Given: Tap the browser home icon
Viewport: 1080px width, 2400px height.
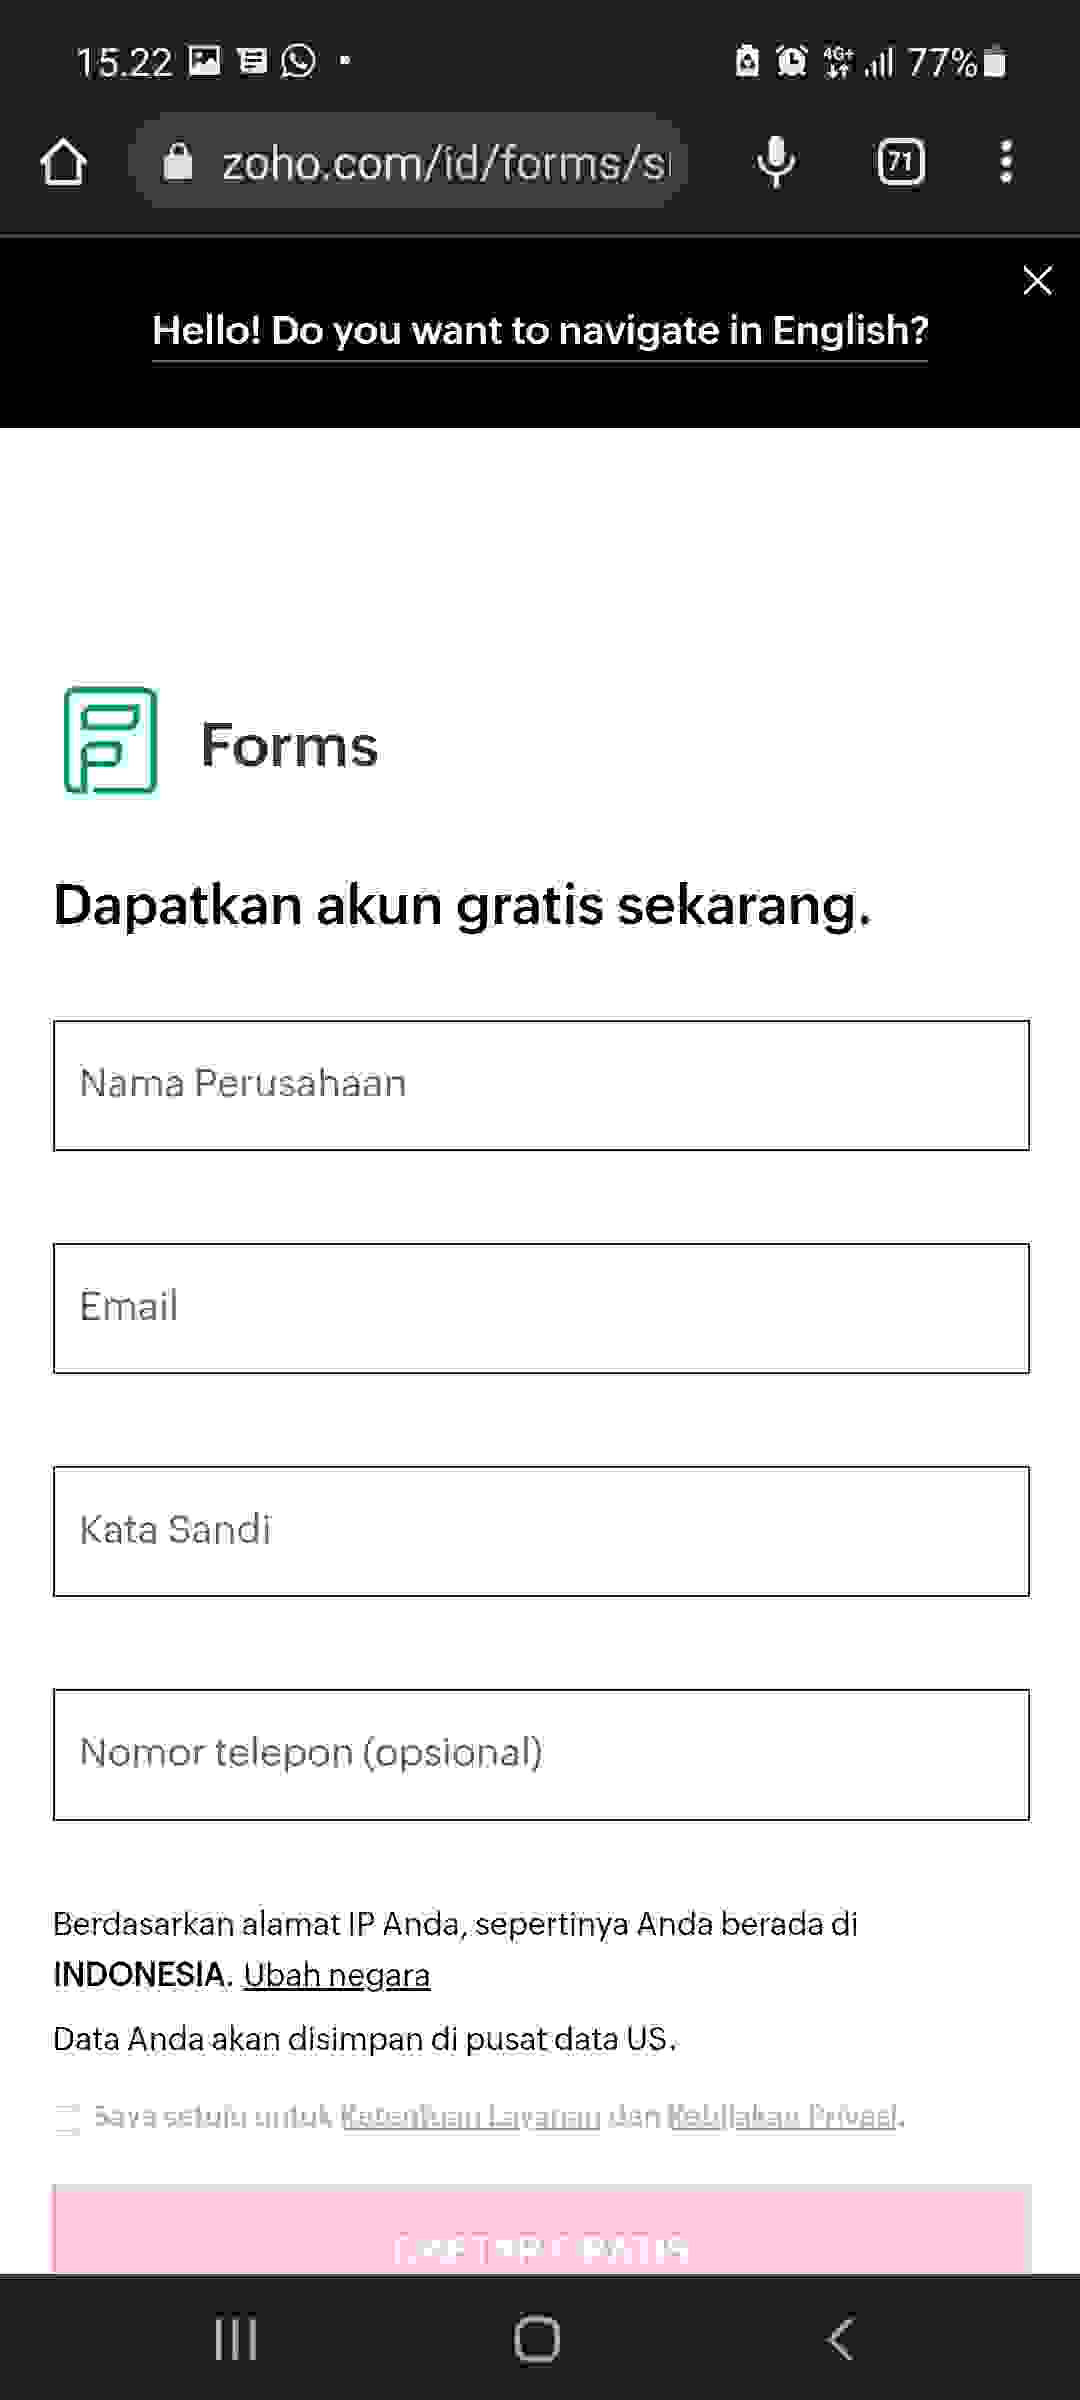Looking at the screenshot, I should point(64,162).
